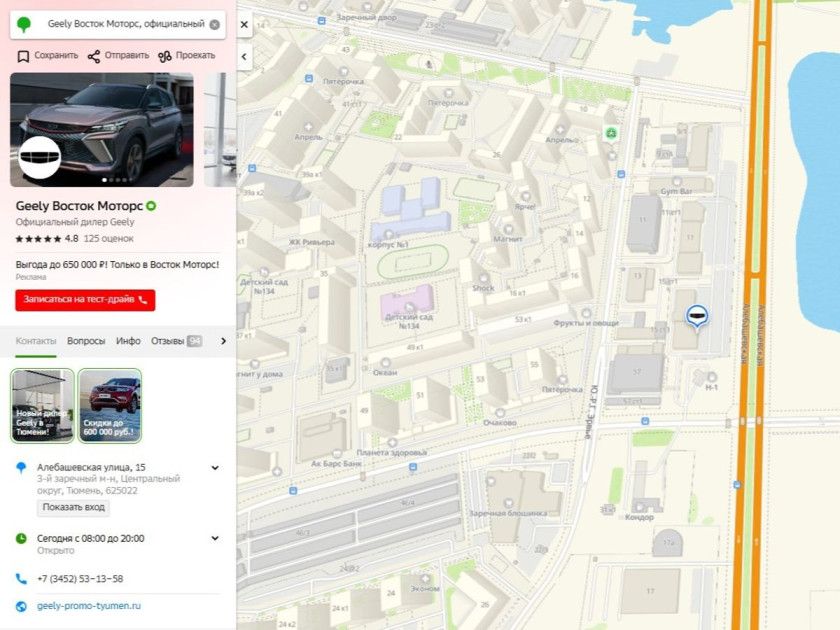This screenshot has height=630, width=840.
Task: Open the Новый дилер Geely в Тюмени story
Action: click(42, 406)
